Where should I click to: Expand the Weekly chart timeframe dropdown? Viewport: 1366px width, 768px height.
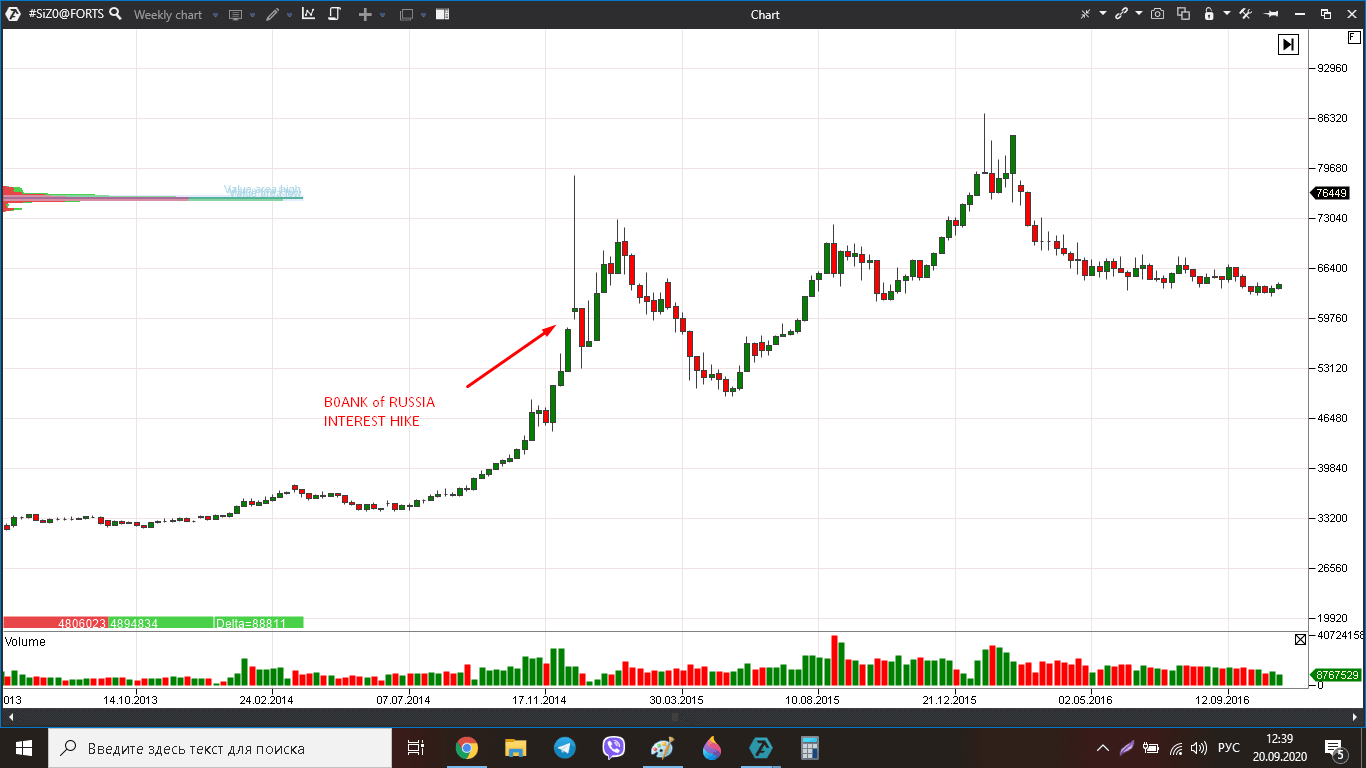pos(215,15)
